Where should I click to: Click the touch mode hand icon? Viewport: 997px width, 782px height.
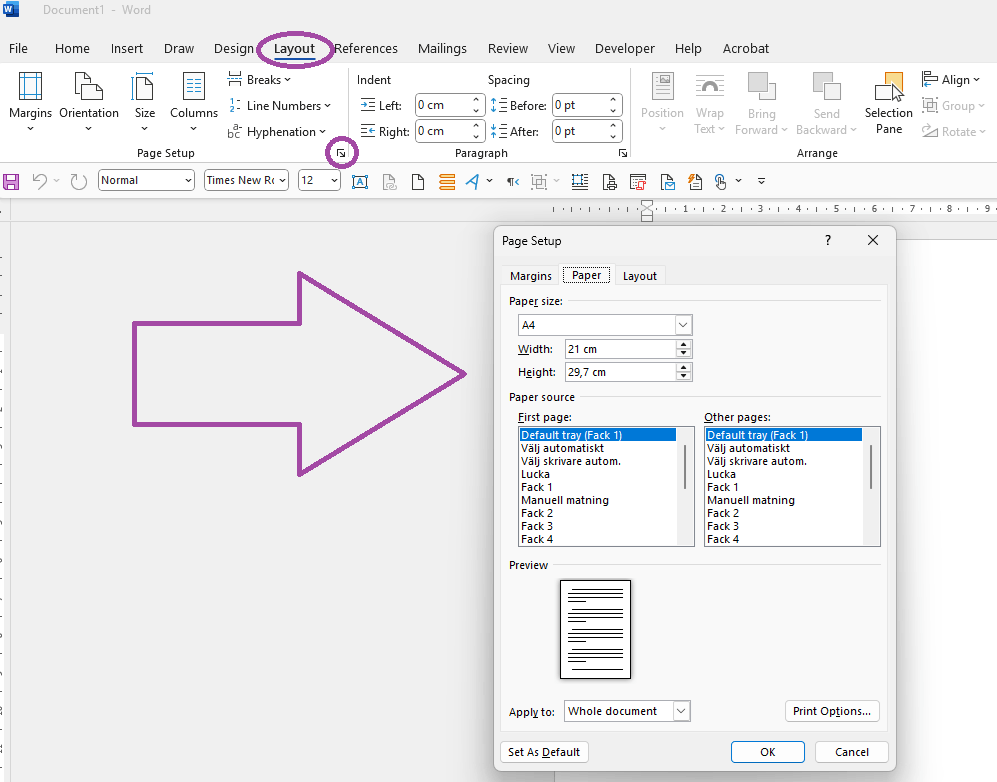[x=720, y=182]
